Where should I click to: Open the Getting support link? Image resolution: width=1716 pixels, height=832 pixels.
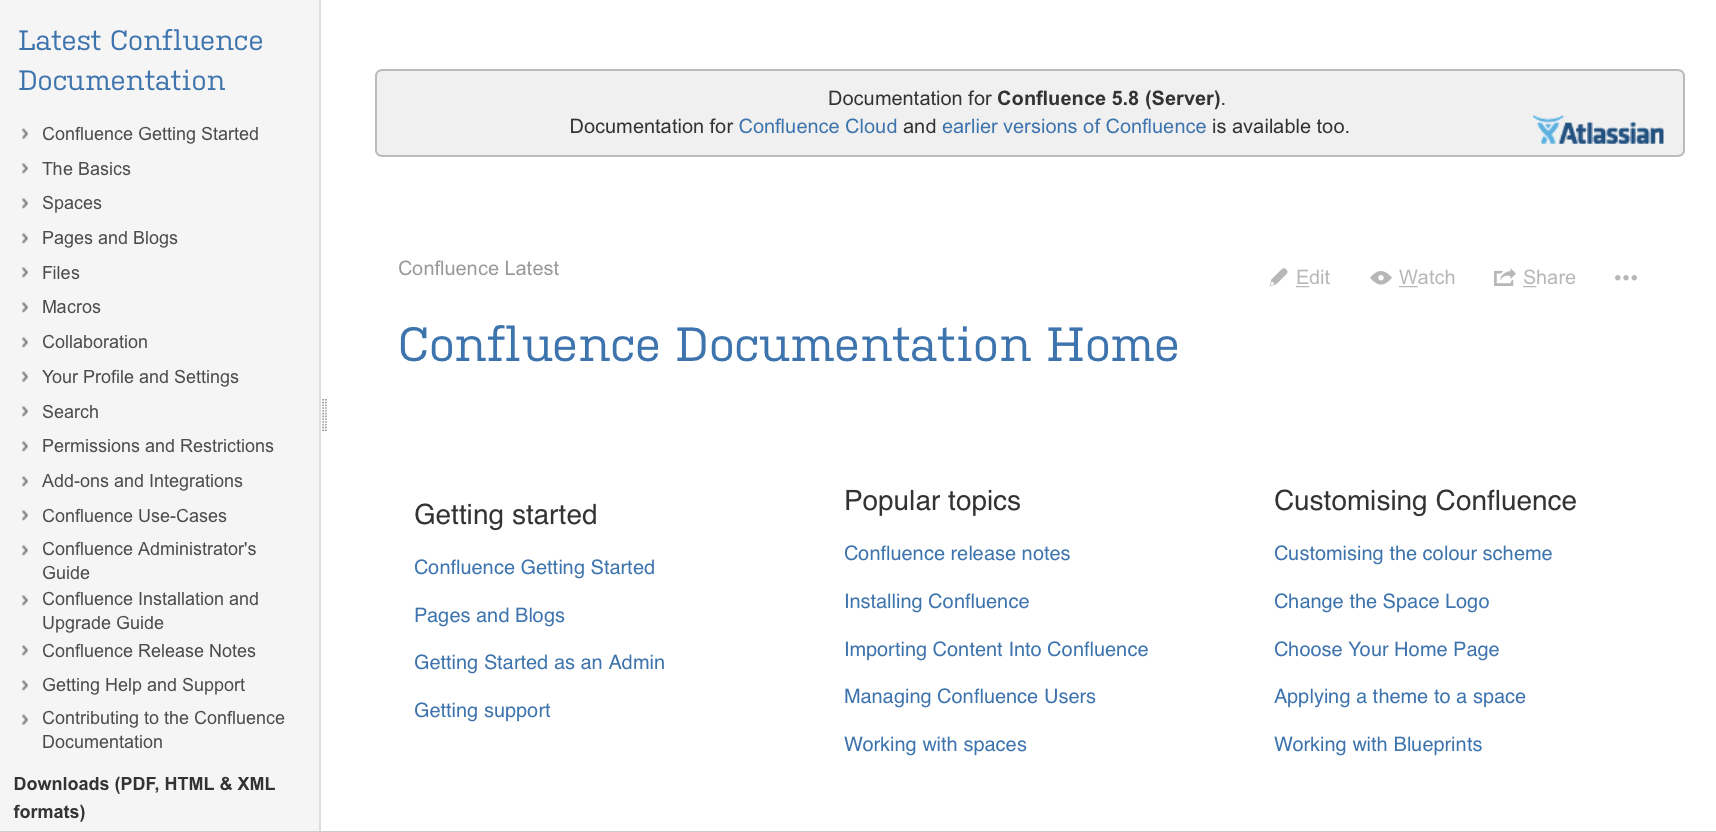tap(482, 710)
